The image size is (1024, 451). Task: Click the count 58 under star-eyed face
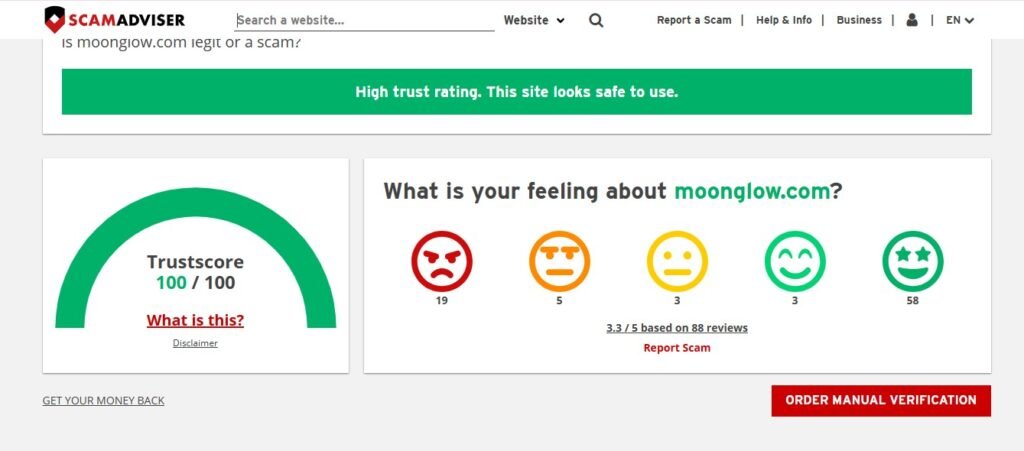pyautogui.click(x=913, y=301)
